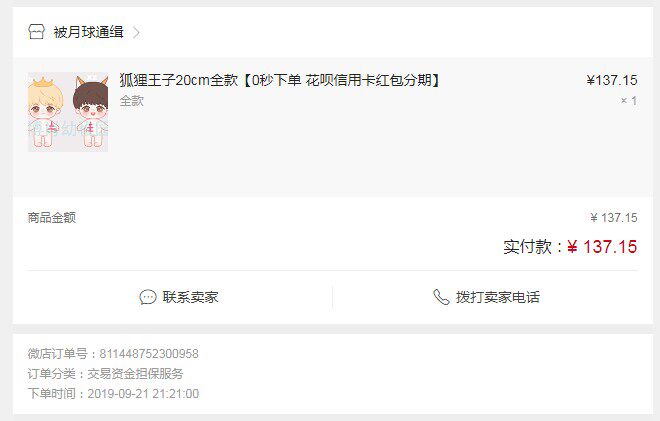Tap 联系卖家 to contact seller
660x421 pixels.
point(190,297)
